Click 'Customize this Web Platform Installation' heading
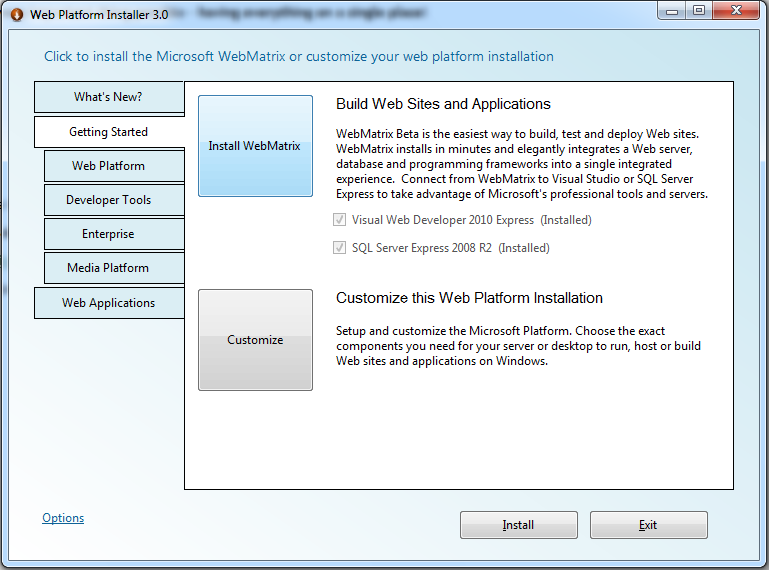Image resolution: width=769 pixels, height=570 pixels. [469, 298]
